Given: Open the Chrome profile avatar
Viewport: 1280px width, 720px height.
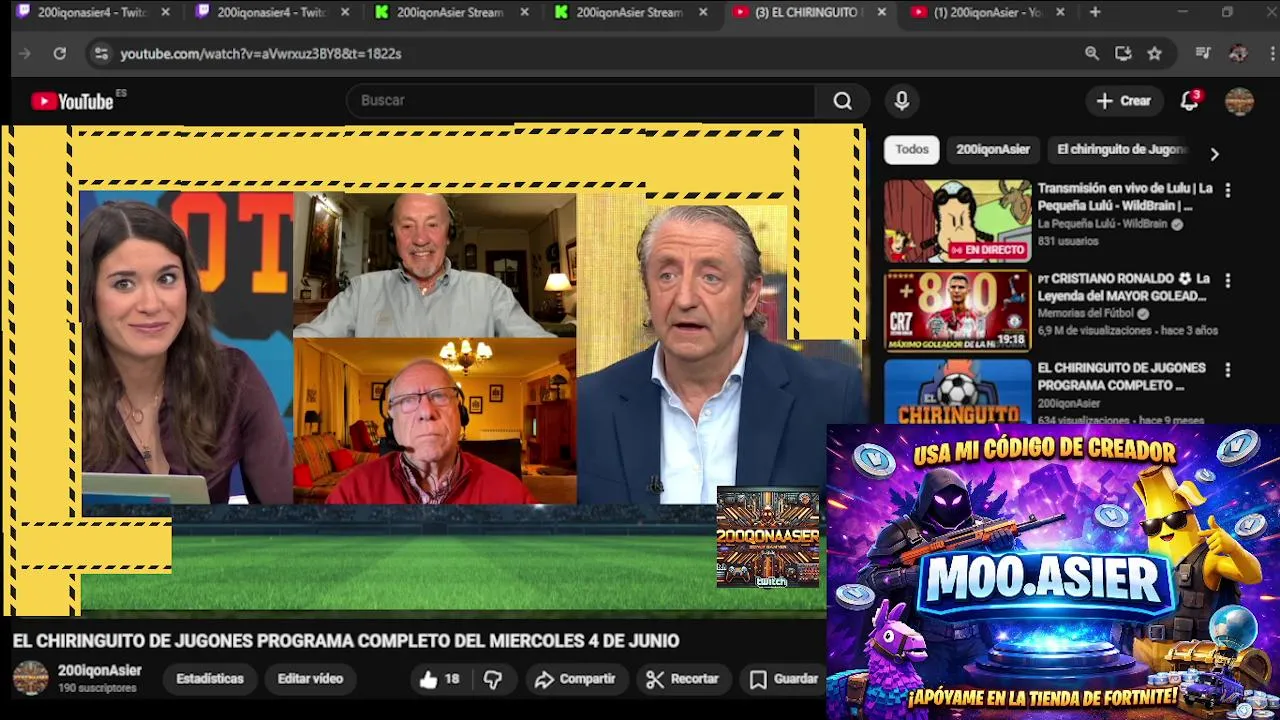Looking at the screenshot, I should click(x=1238, y=53).
